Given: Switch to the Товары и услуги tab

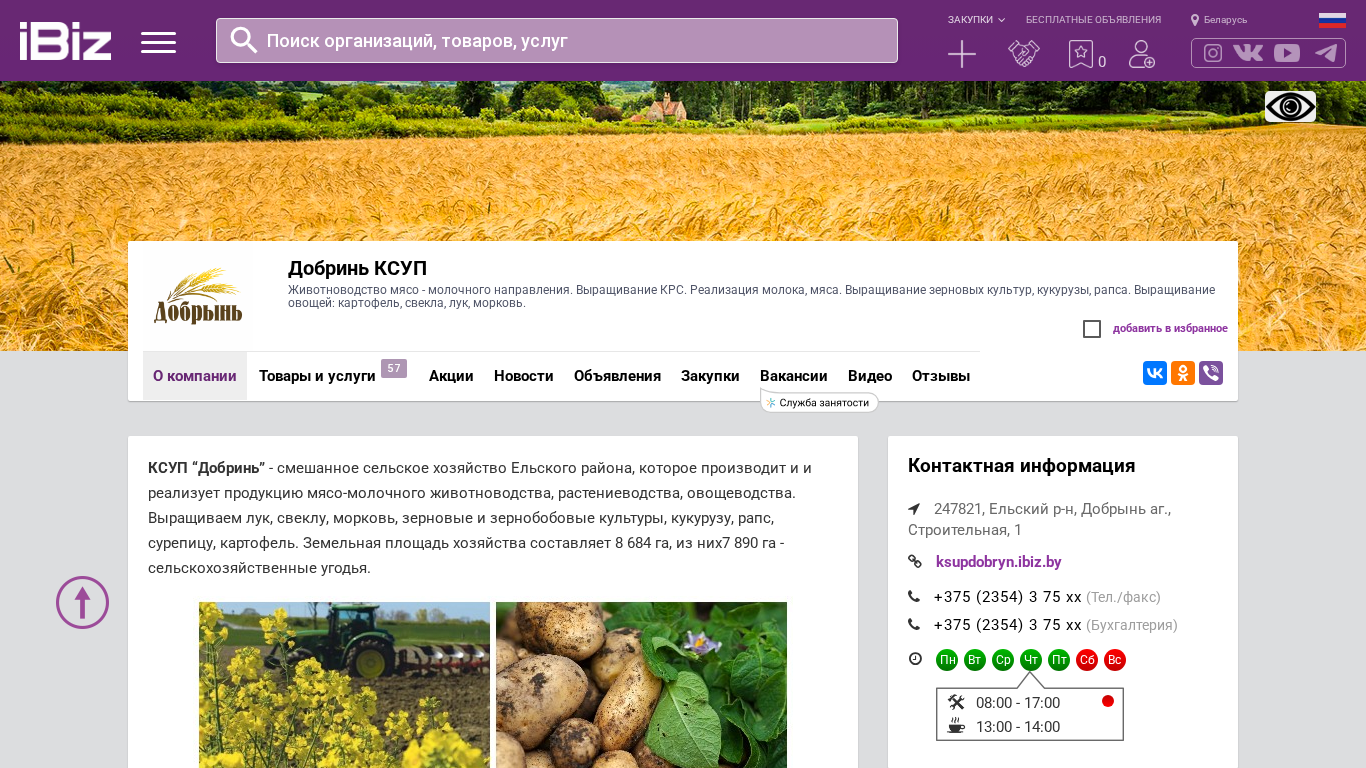Looking at the screenshot, I should tap(317, 376).
